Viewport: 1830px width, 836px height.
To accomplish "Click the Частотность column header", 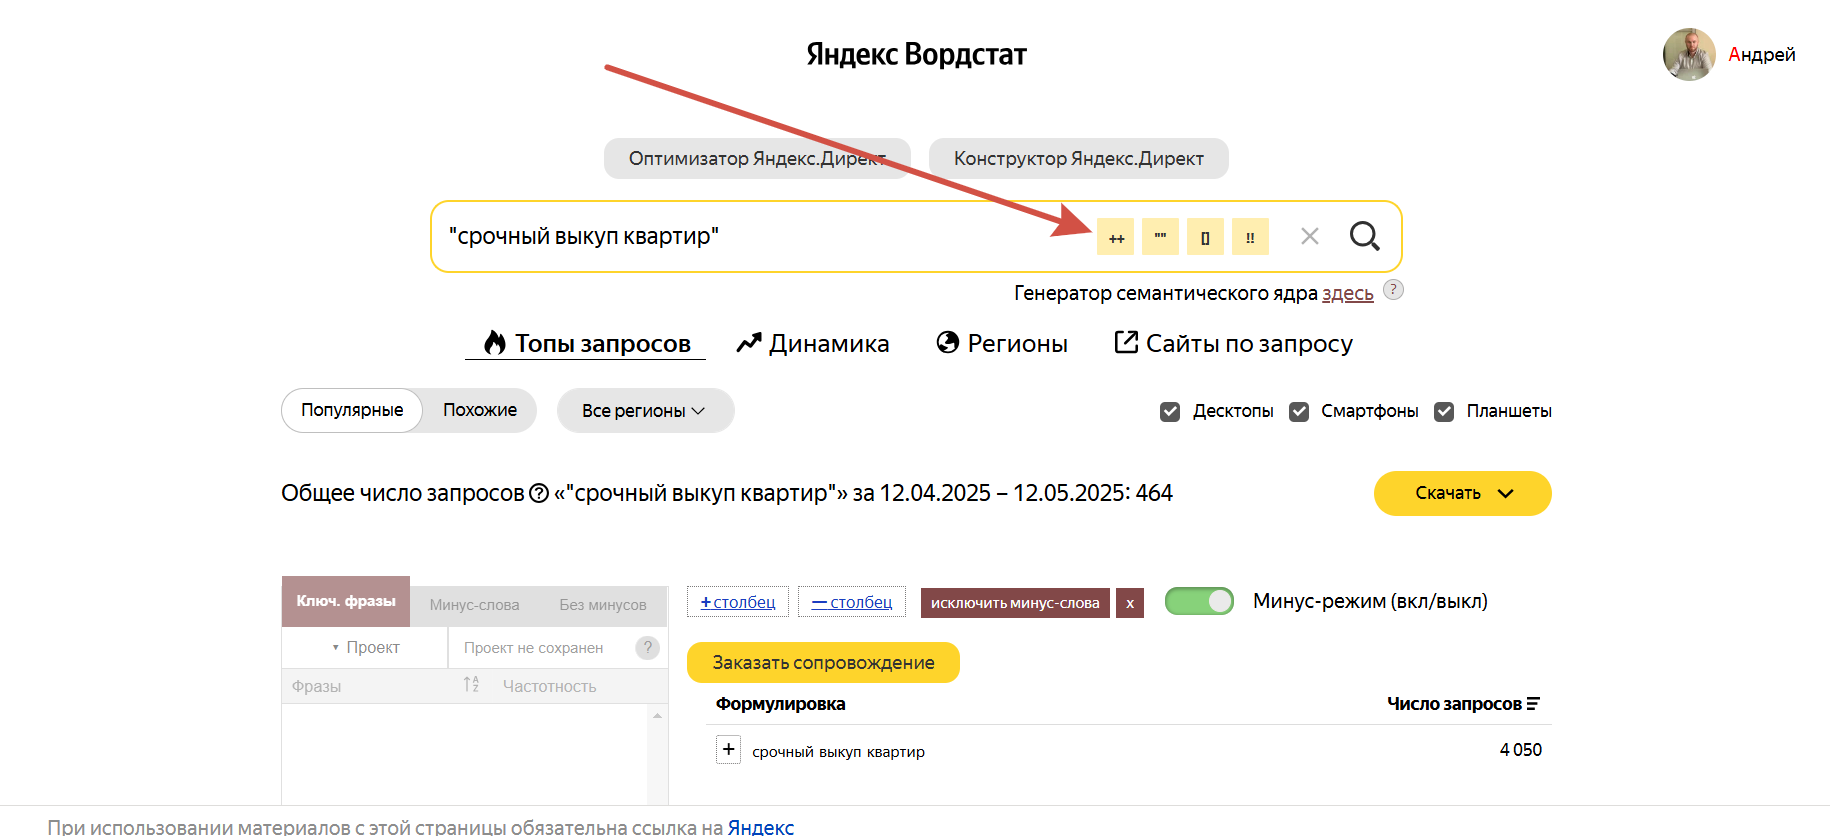I will pos(549,686).
